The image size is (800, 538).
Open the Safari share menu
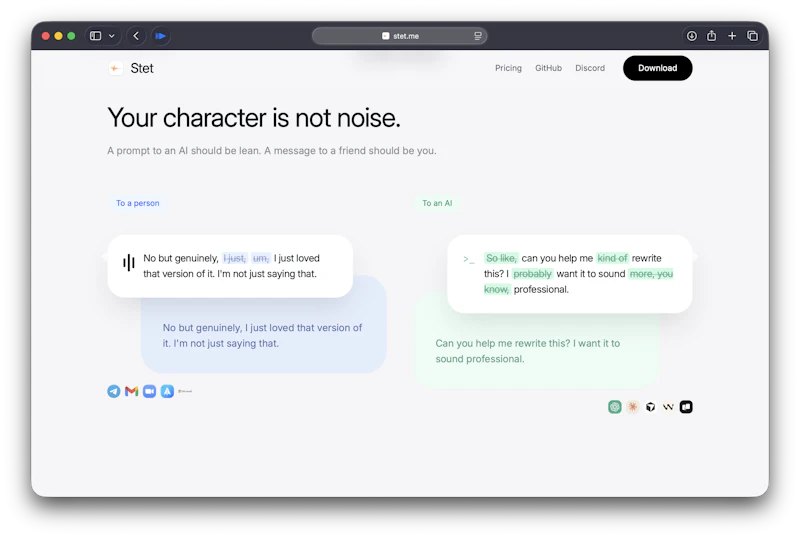pyautogui.click(x=712, y=36)
